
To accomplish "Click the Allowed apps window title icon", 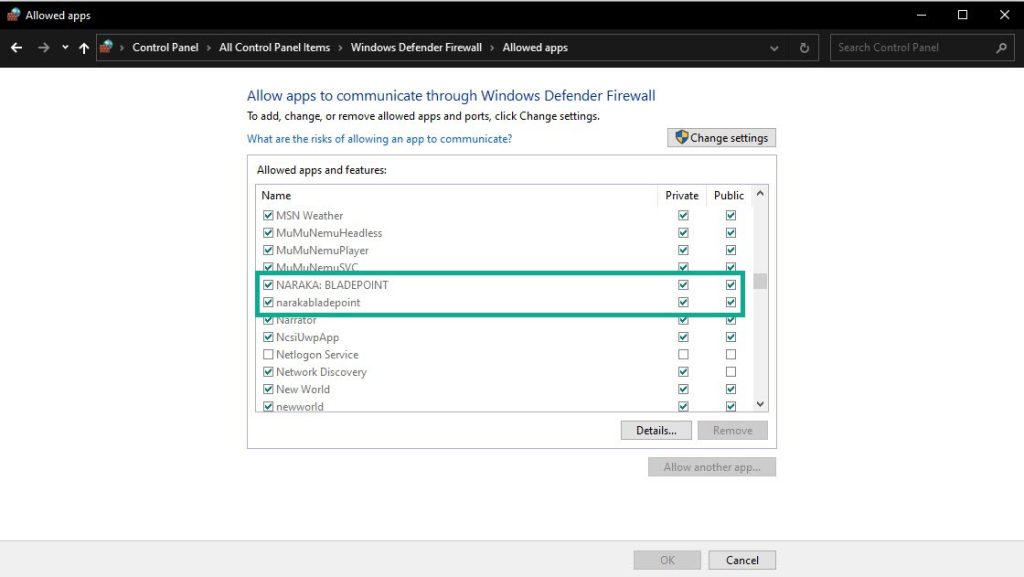I will point(13,15).
